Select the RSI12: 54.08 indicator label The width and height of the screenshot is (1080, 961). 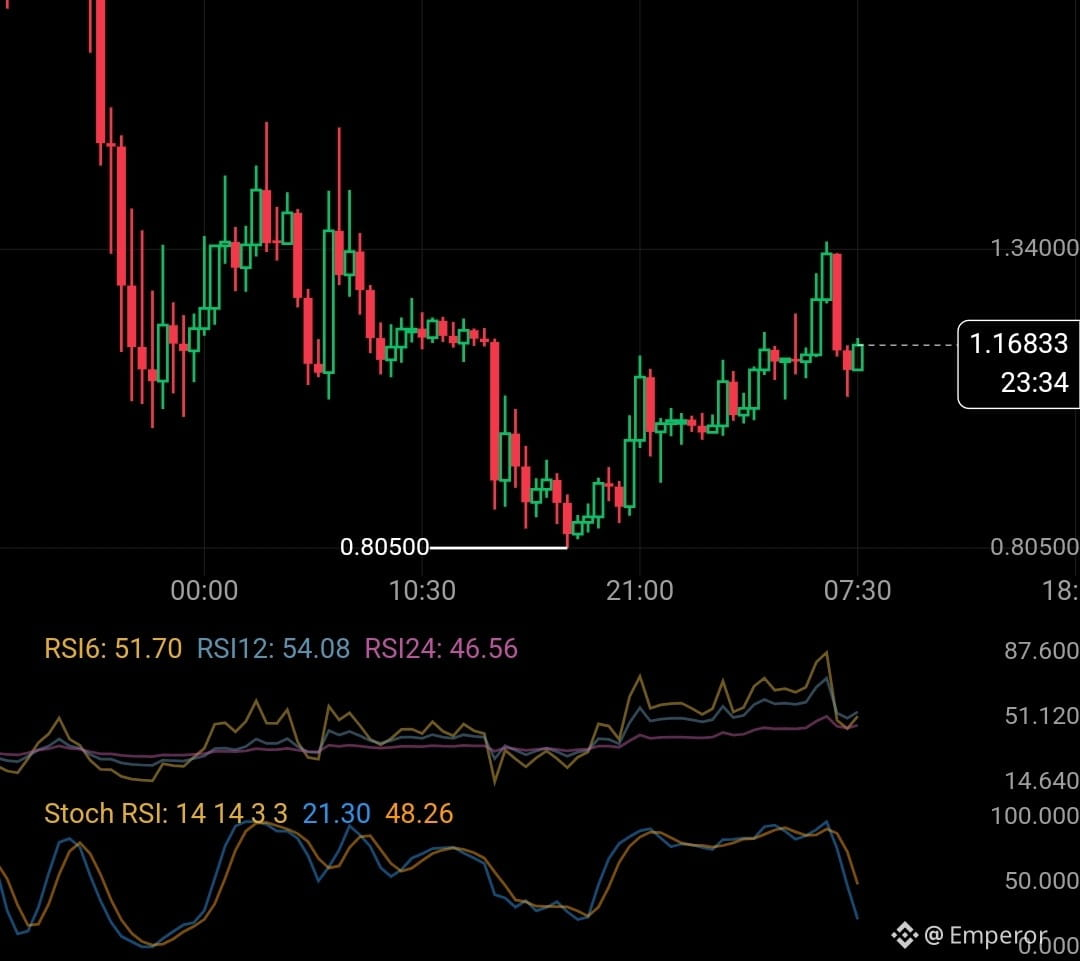pos(273,648)
